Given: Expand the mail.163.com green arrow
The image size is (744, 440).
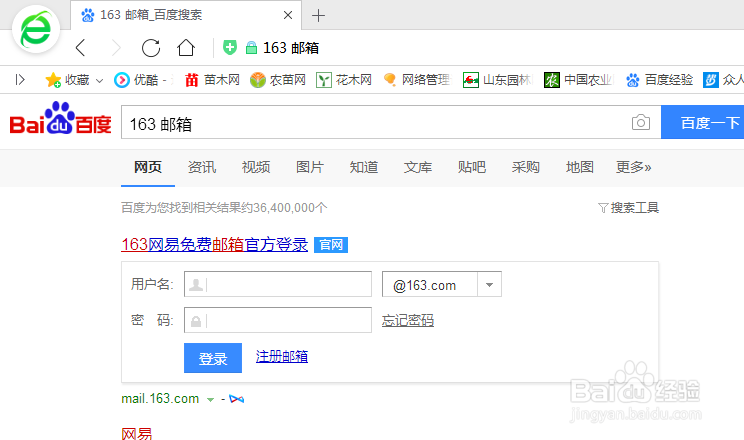Looking at the screenshot, I should point(210,400).
